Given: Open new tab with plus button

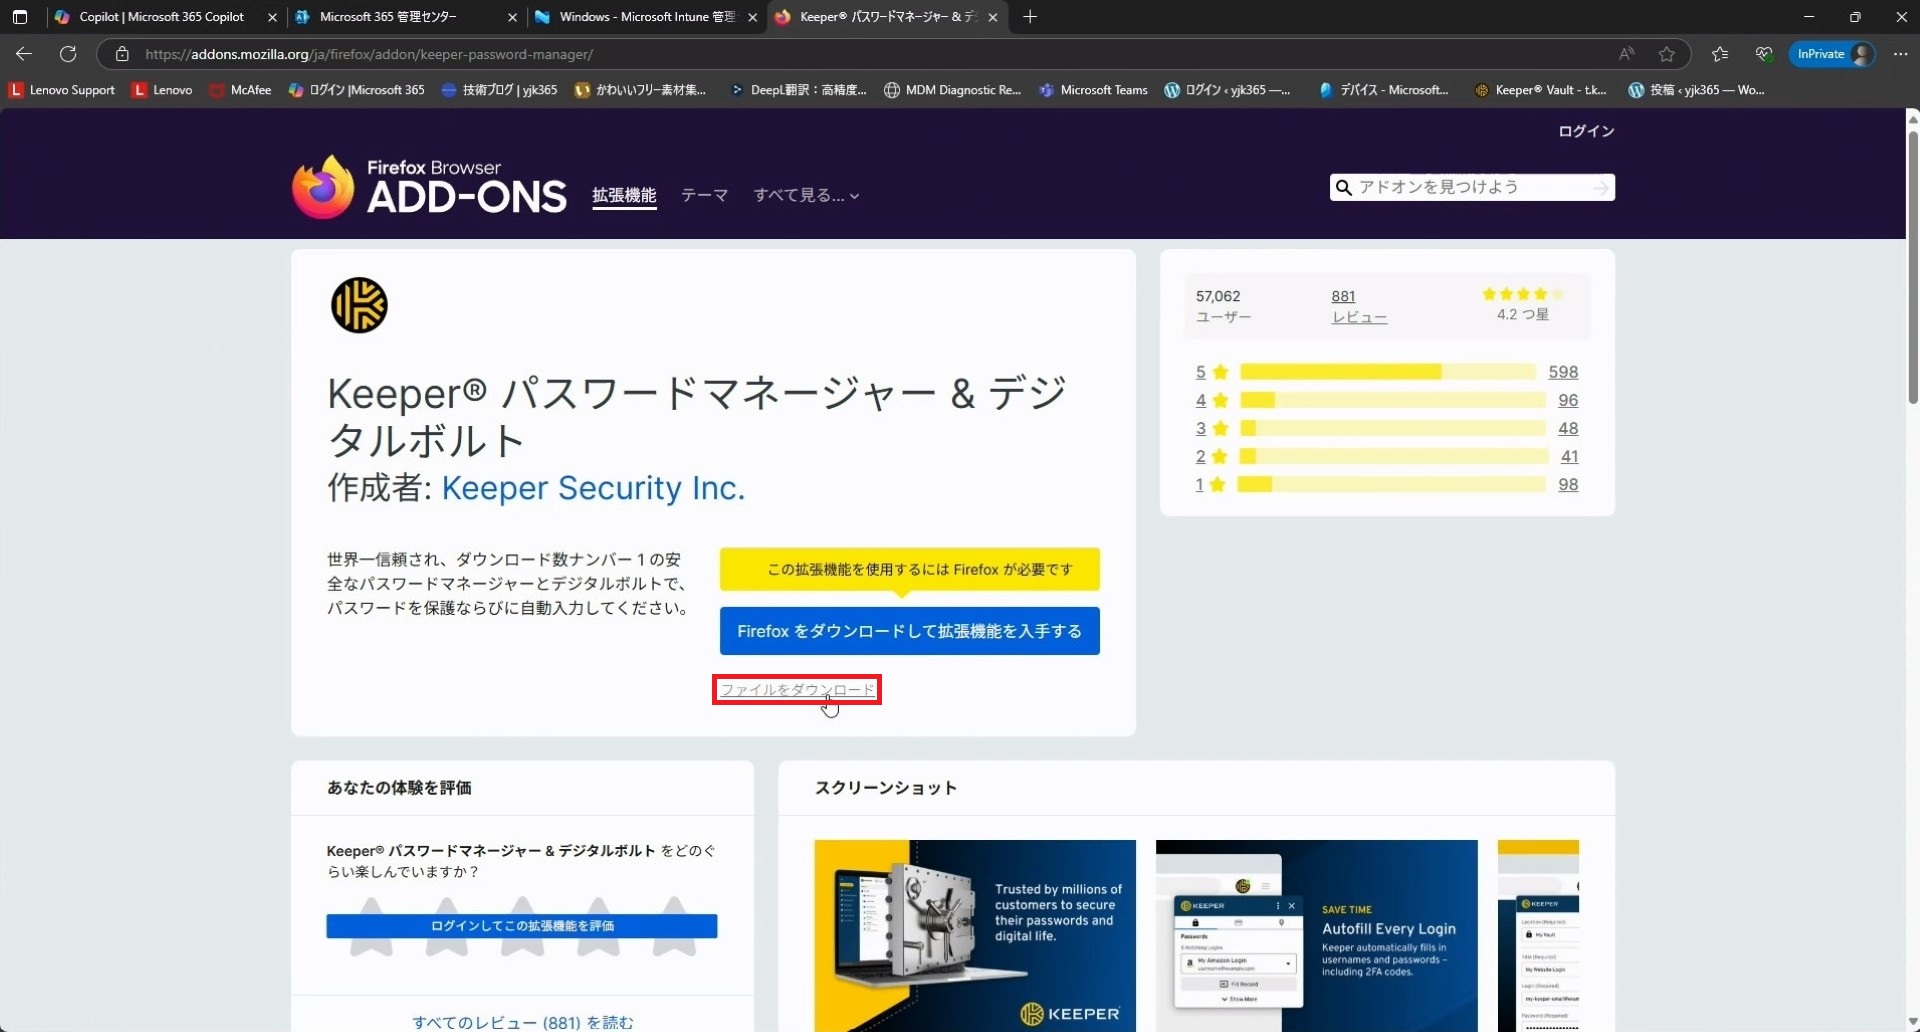Looking at the screenshot, I should (x=1030, y=17).
